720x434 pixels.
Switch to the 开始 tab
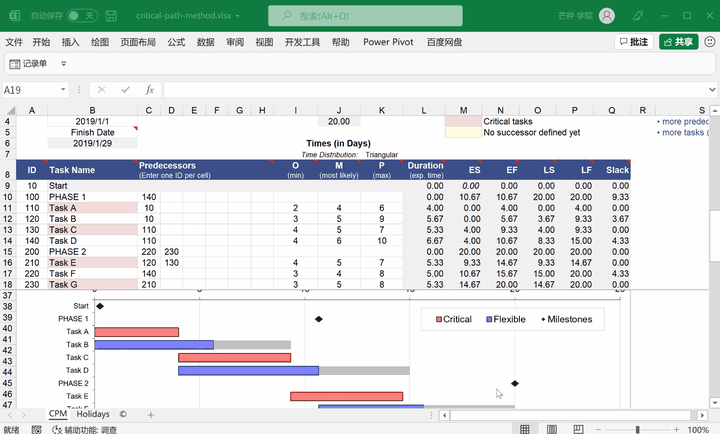(41, 42)
